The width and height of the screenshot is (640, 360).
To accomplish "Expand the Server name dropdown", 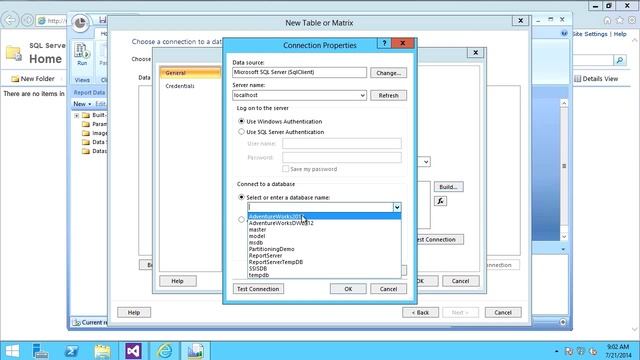I will coord(362,95).
